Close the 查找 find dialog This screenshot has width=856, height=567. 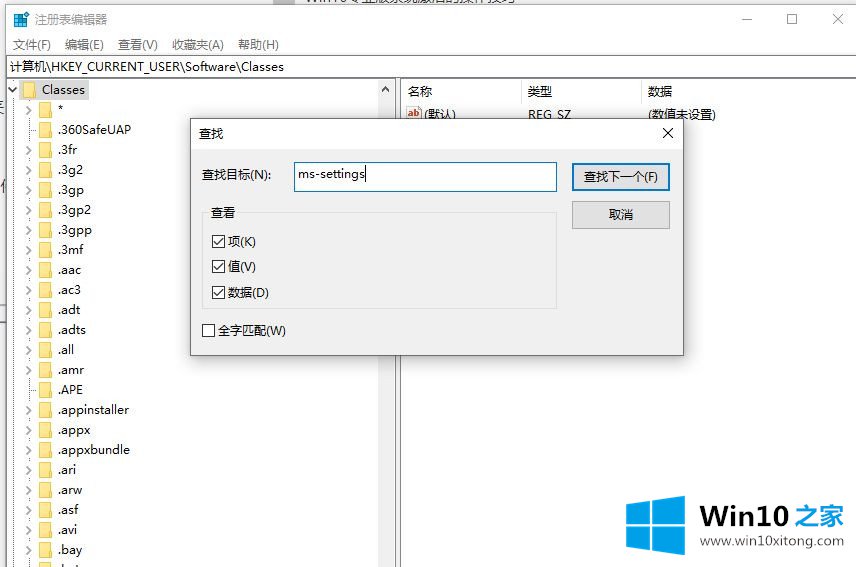668,133
